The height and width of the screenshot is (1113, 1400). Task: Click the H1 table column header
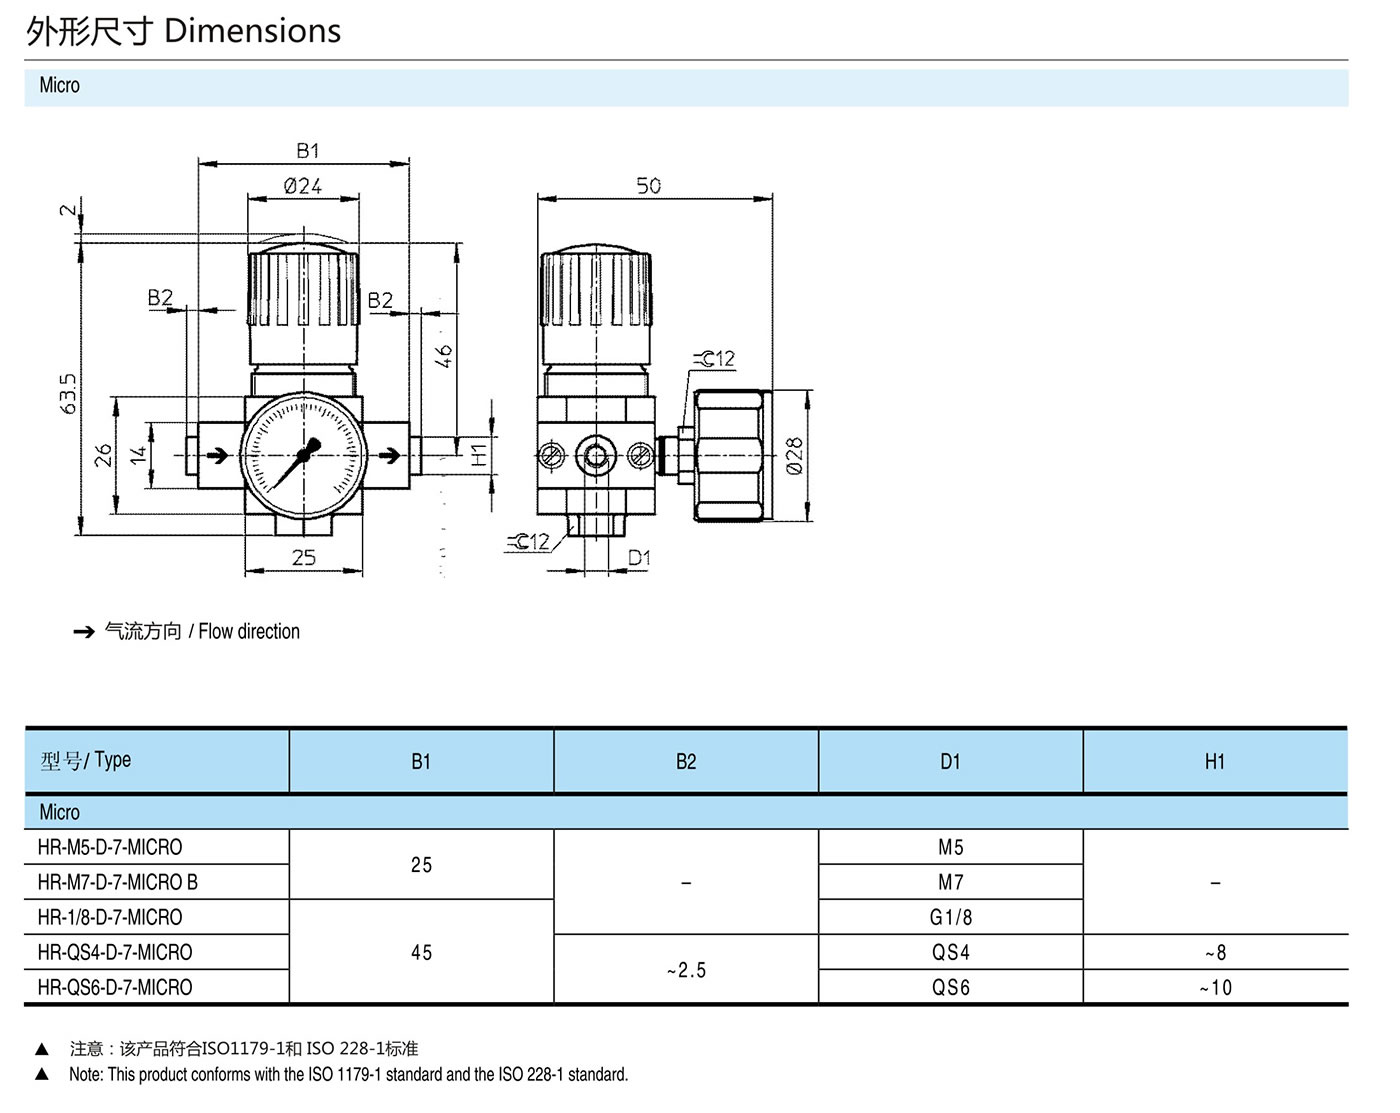click(x=1215, y=762)
